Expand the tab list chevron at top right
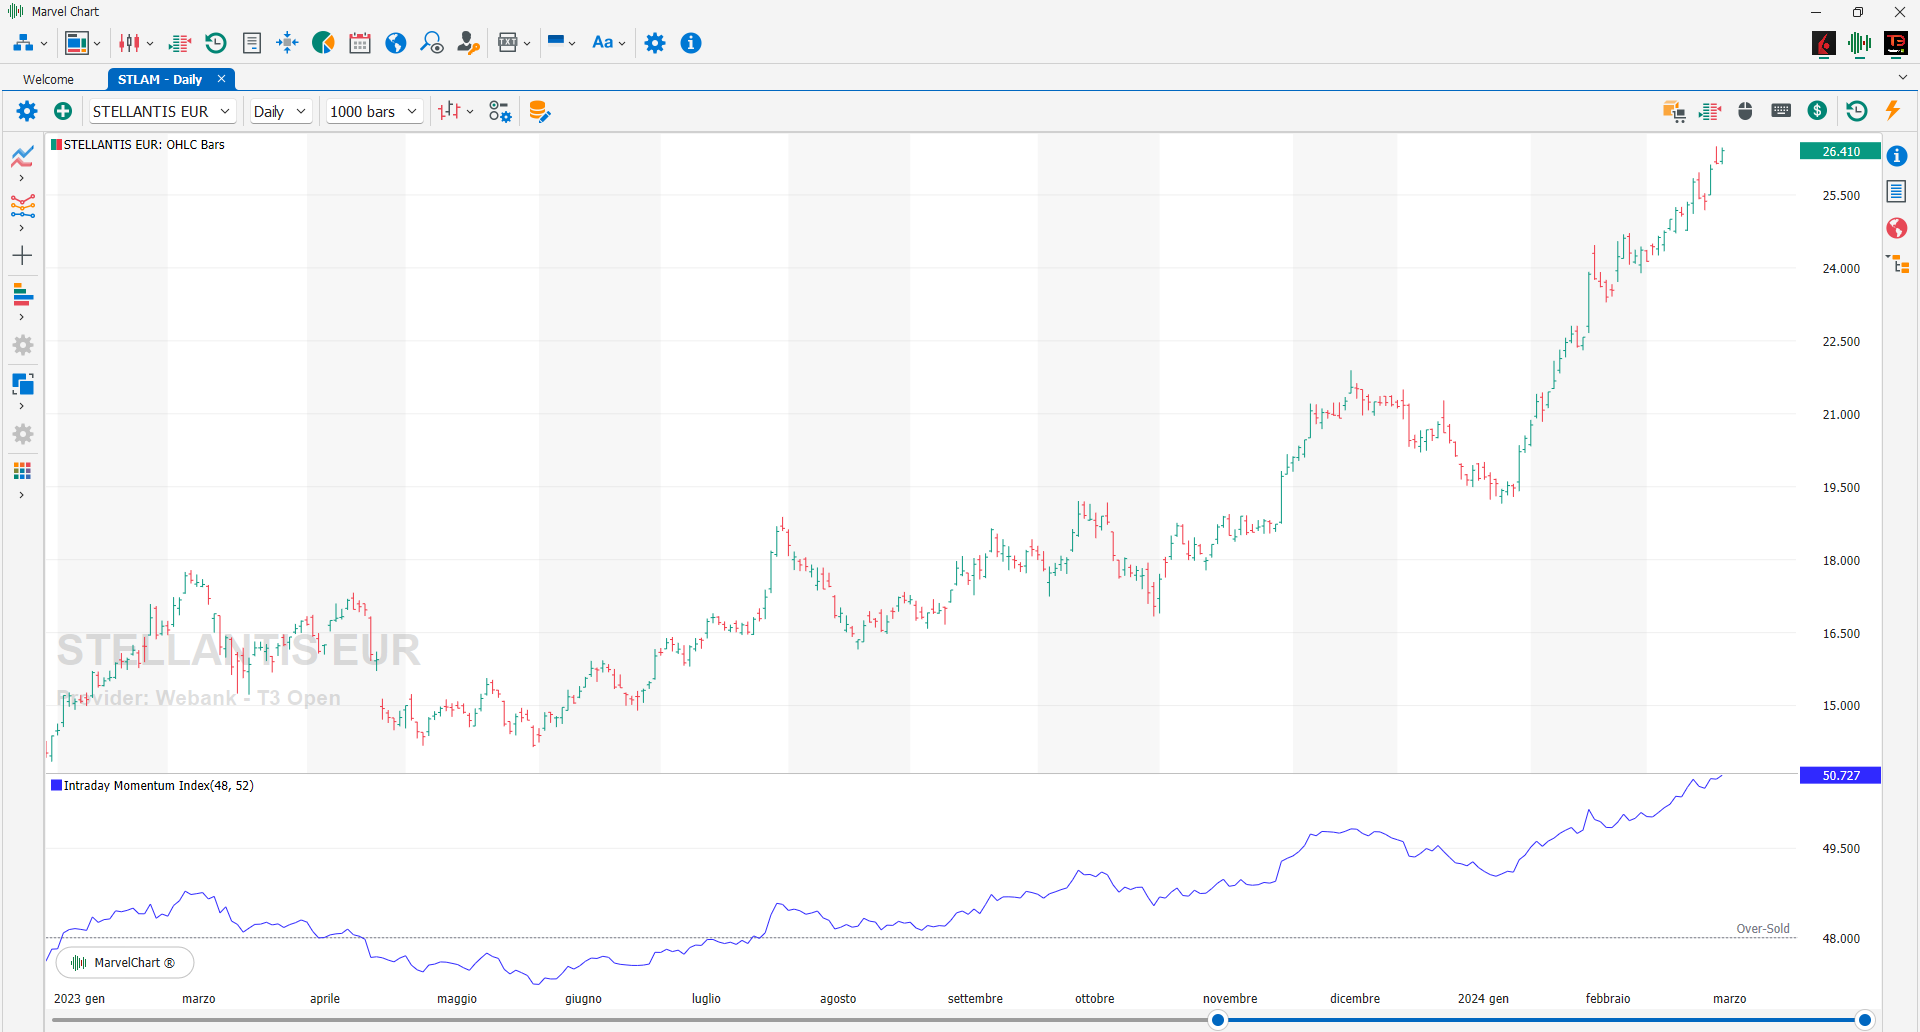1920x1032 pixels. [1902, 77]
